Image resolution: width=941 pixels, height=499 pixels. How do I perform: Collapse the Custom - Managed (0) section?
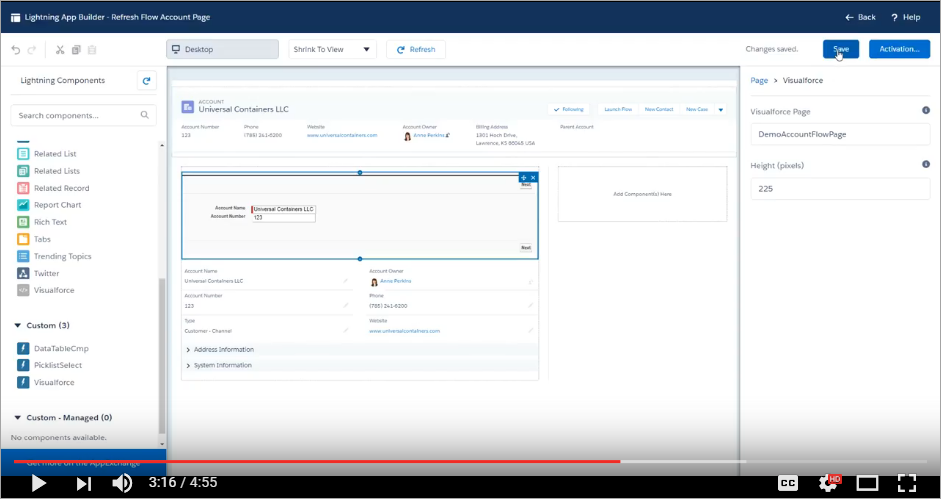pos(17,417)
